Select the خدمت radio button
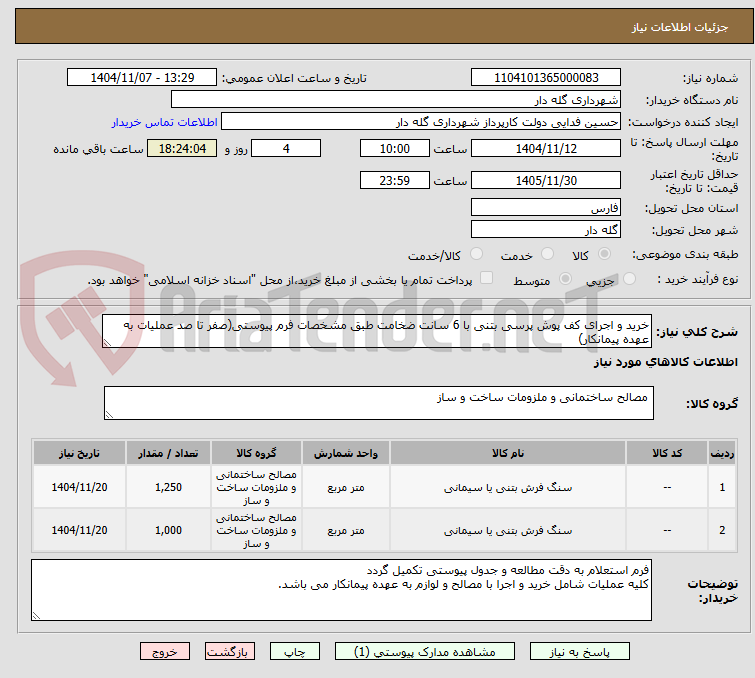 tap(547, 254)
